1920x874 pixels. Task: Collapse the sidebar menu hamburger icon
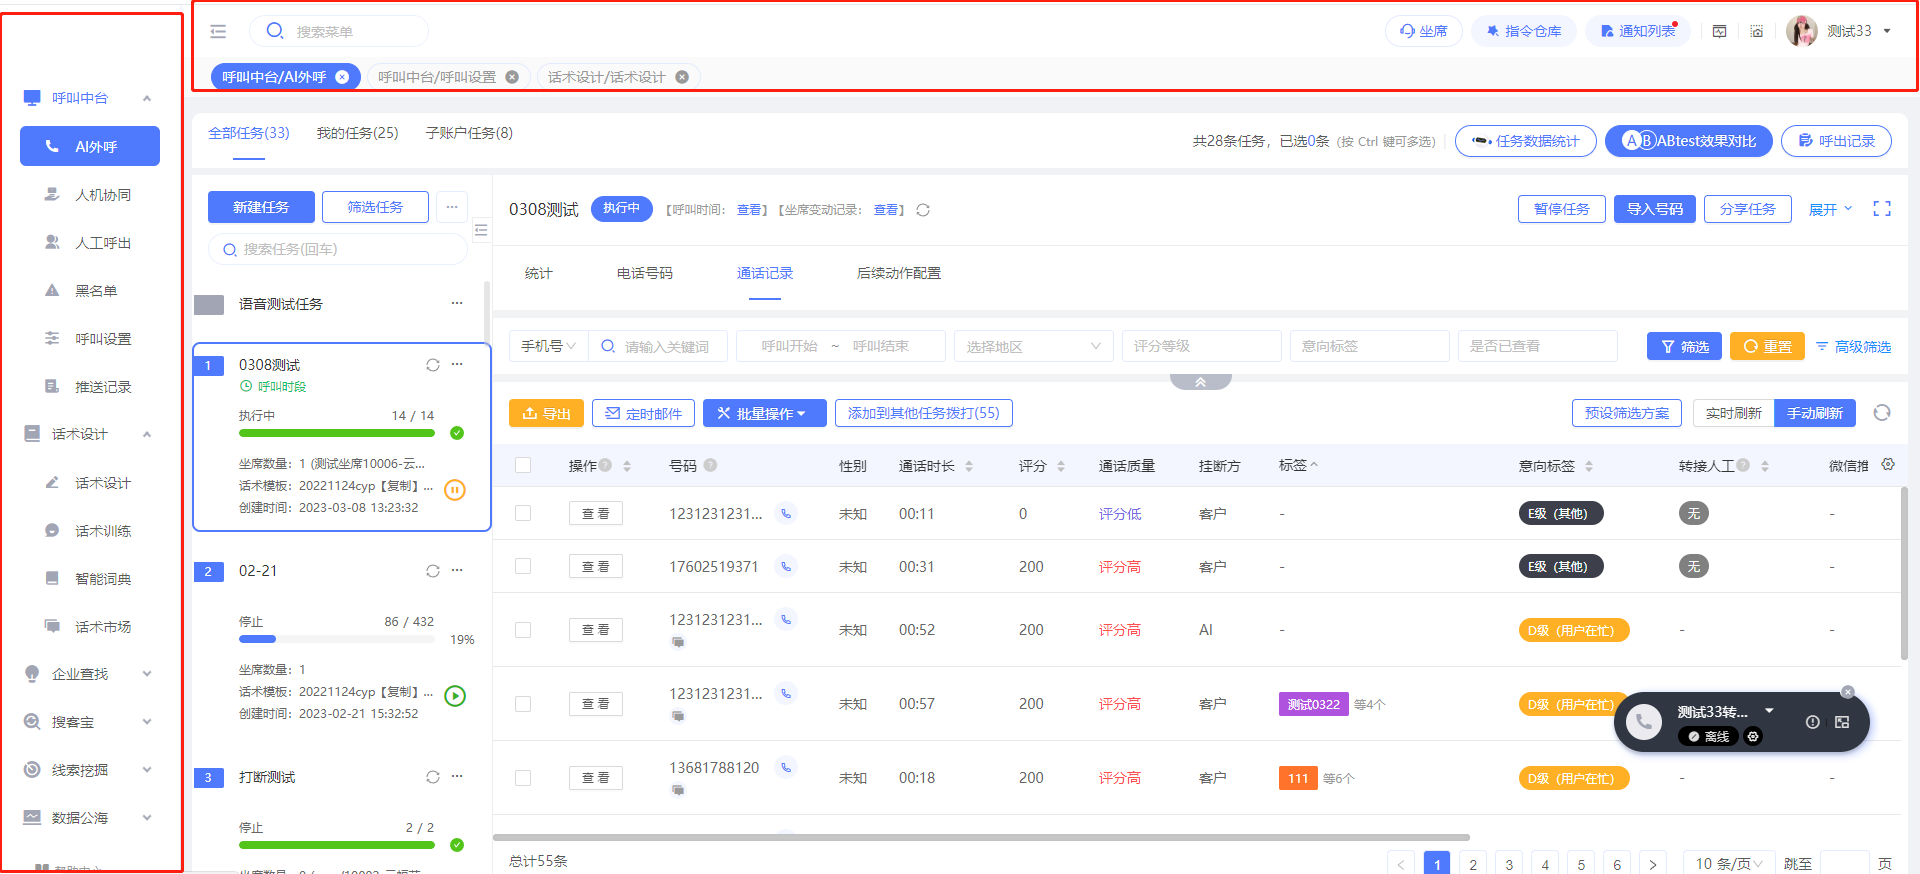click(x=218, y=31)
